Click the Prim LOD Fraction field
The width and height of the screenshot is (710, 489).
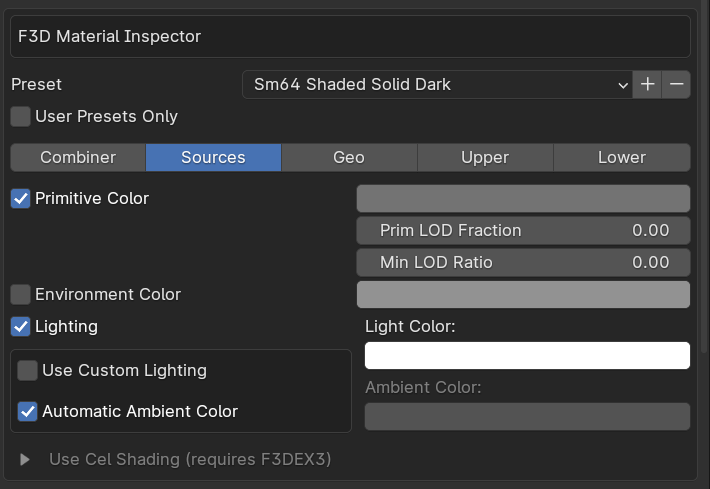(x=523, y=230)
